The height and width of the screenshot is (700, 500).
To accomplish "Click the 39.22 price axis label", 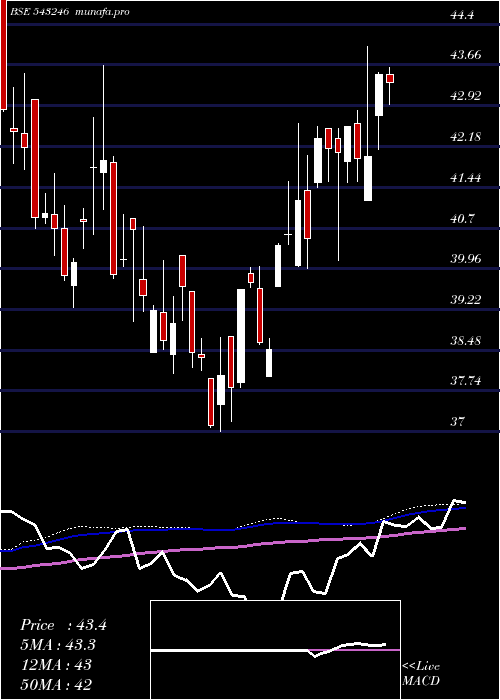I will (x=466, y=300).
